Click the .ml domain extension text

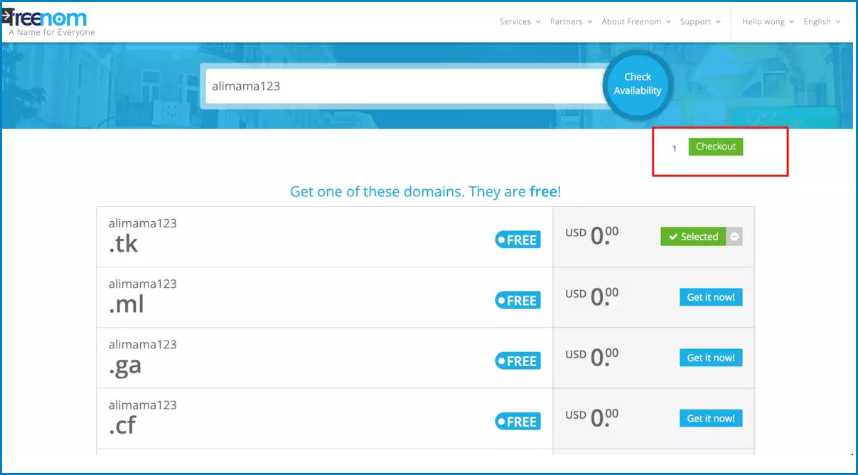click(x=126, y=305)
